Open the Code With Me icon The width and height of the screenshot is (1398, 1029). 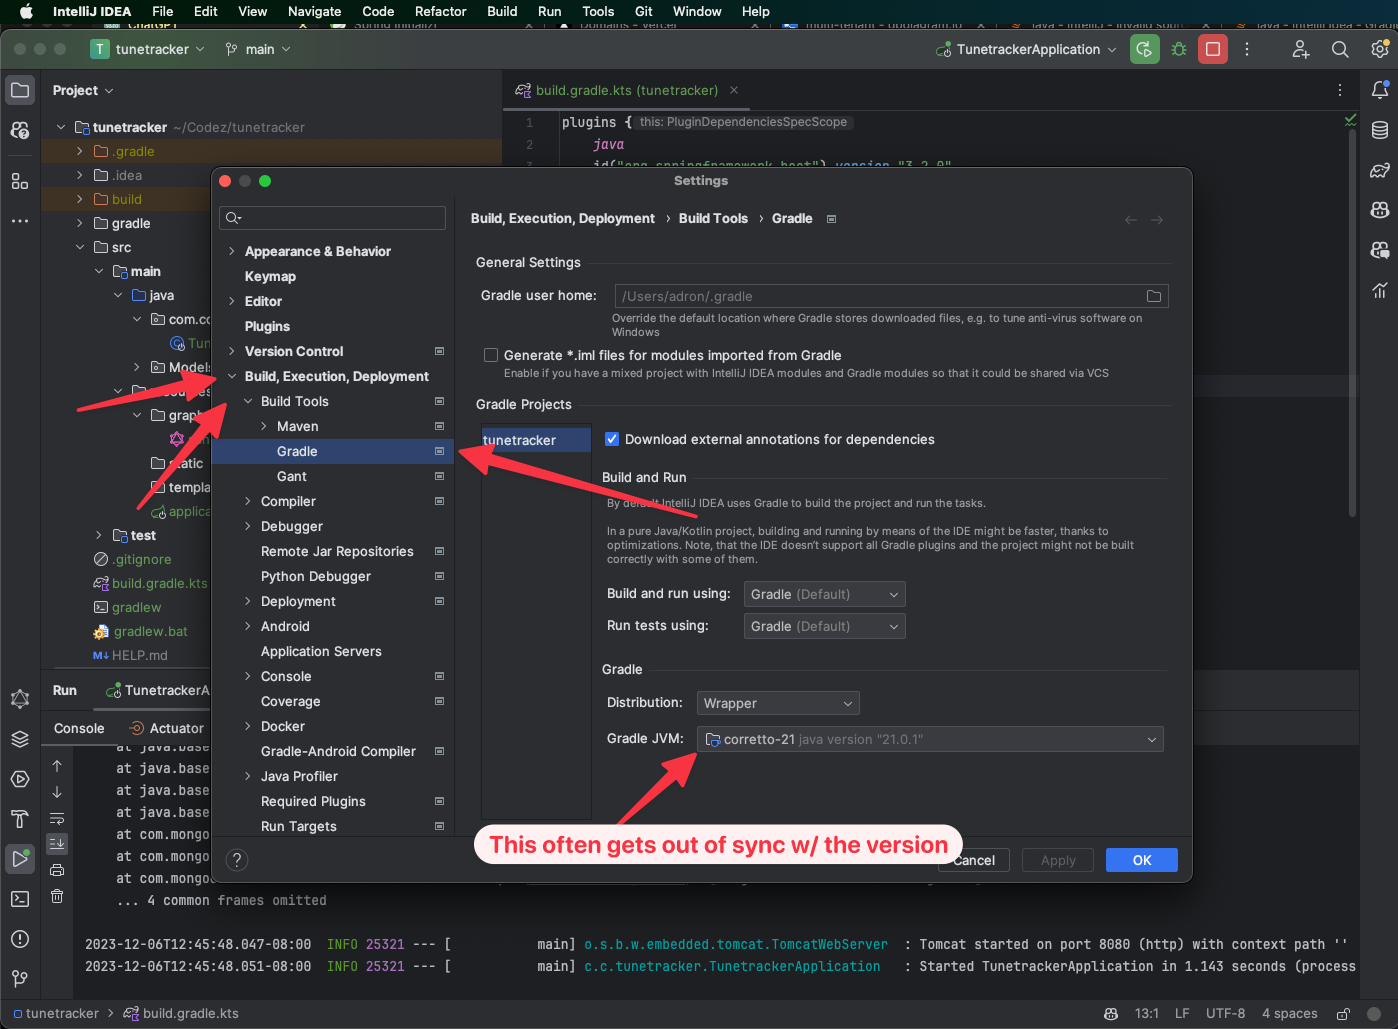click(x=1300, y=49)
